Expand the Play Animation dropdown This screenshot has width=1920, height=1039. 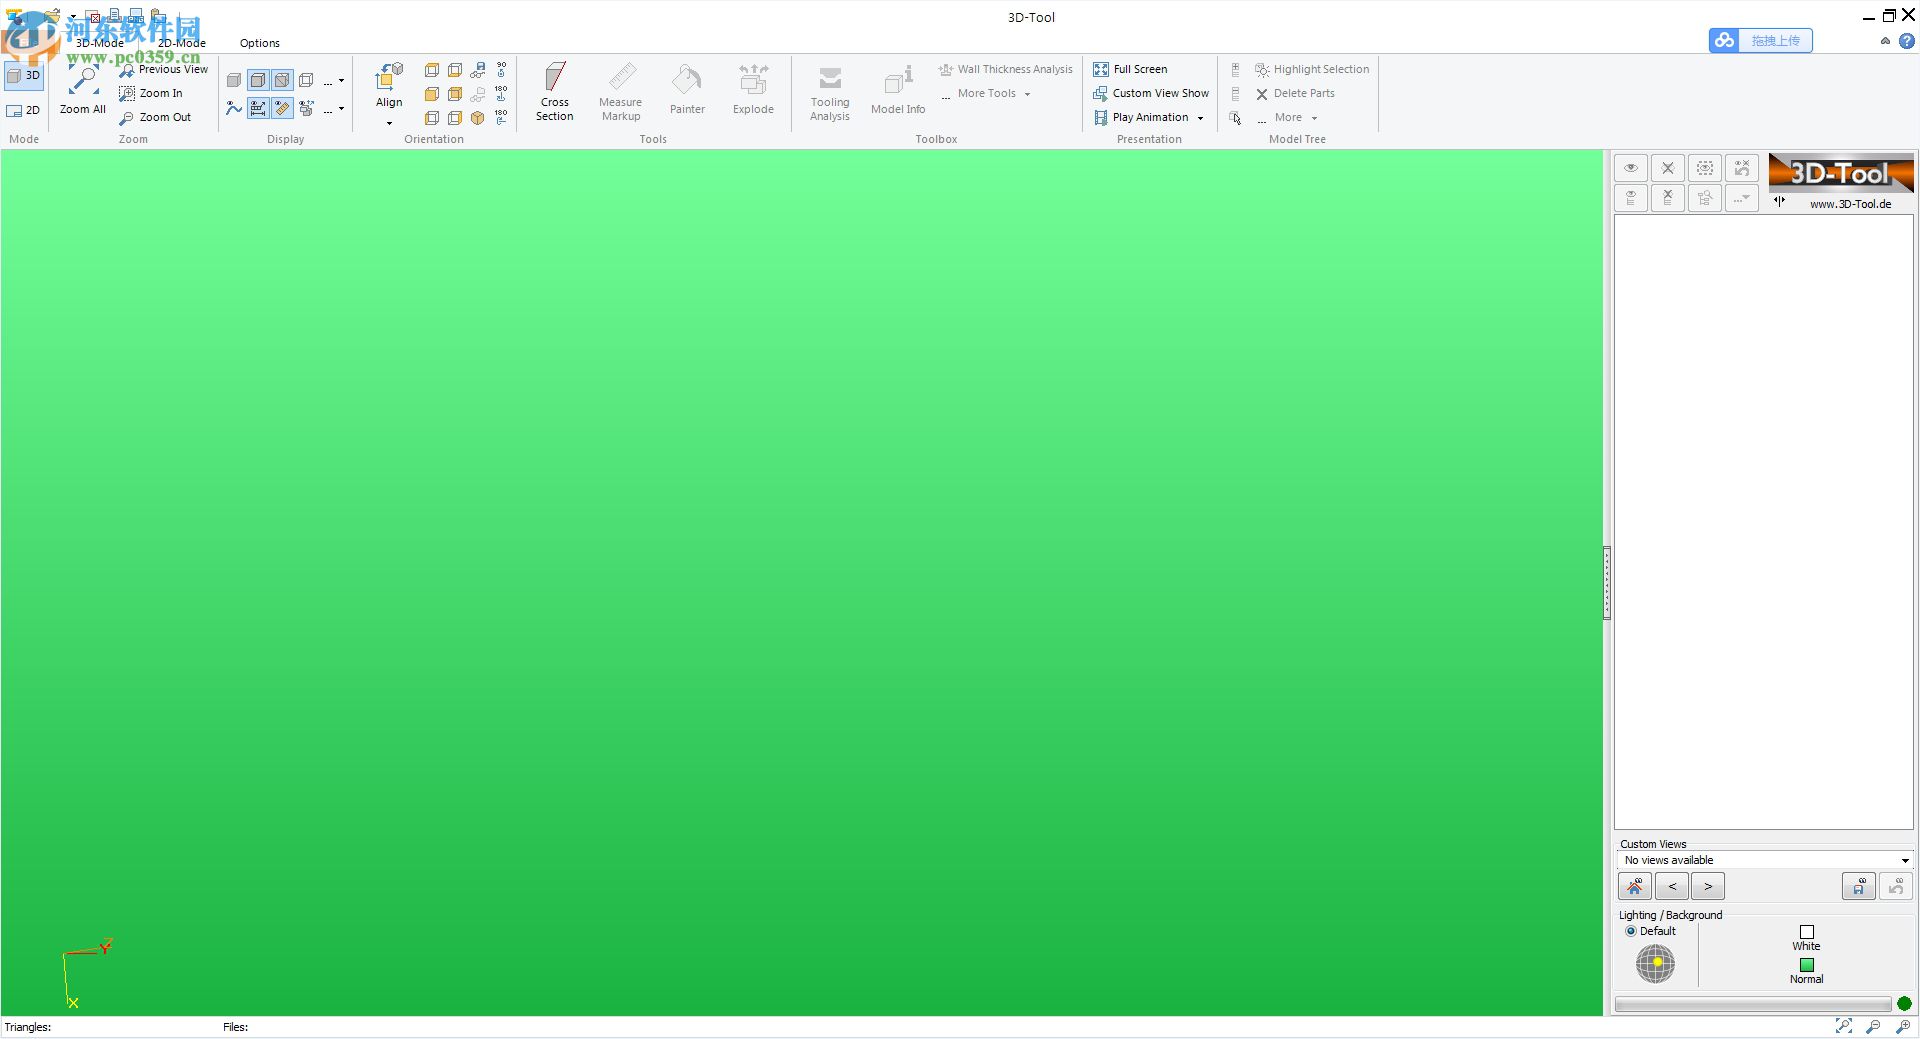click(1200, 117)
